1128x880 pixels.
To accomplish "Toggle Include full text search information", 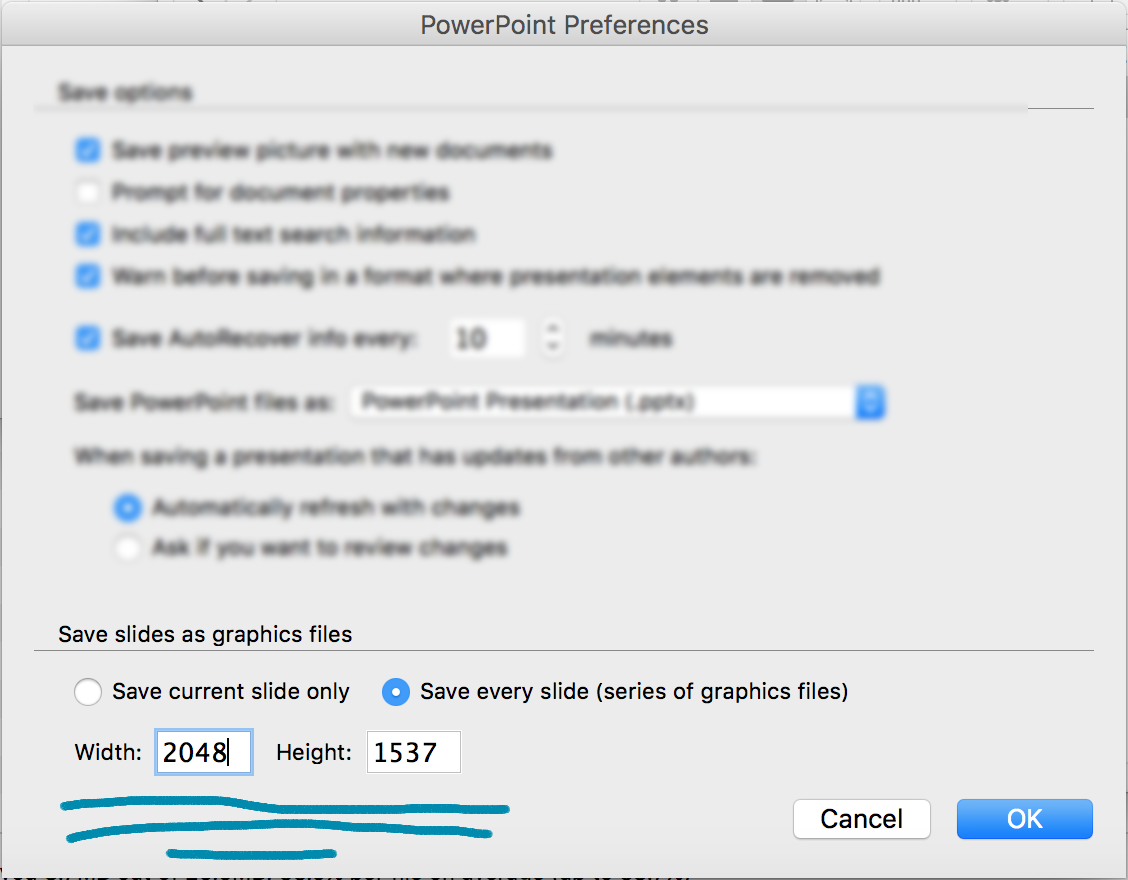I will point(88,235).
